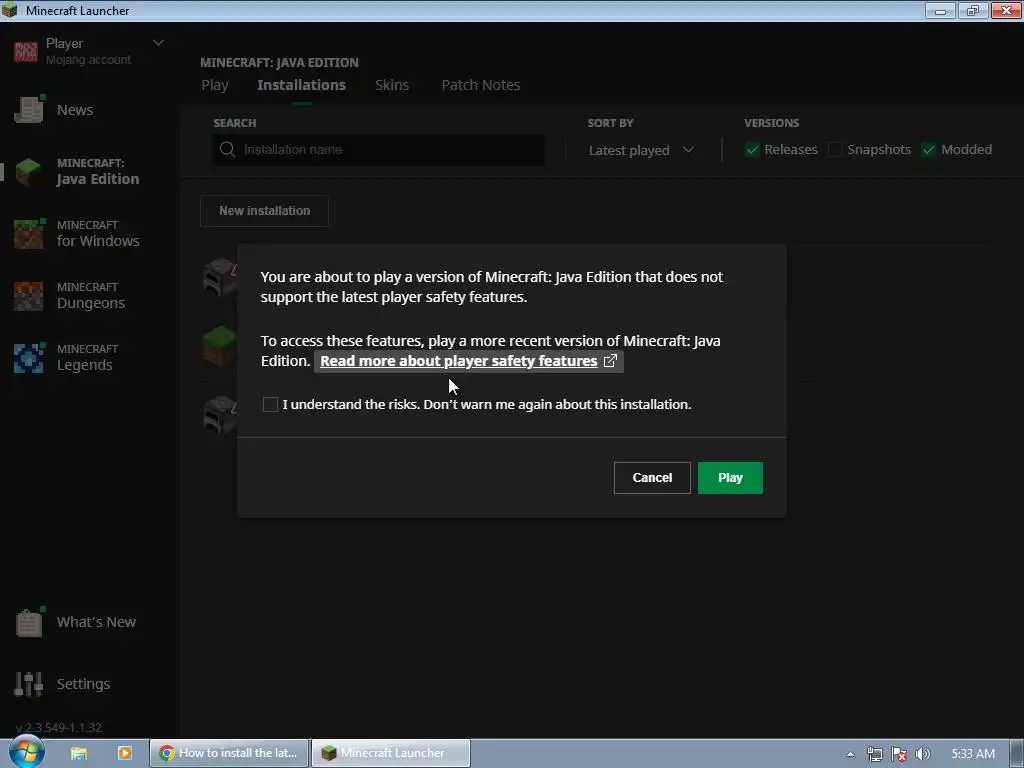
Task: Click the Action Center flag tray icon
Action: 899,754
